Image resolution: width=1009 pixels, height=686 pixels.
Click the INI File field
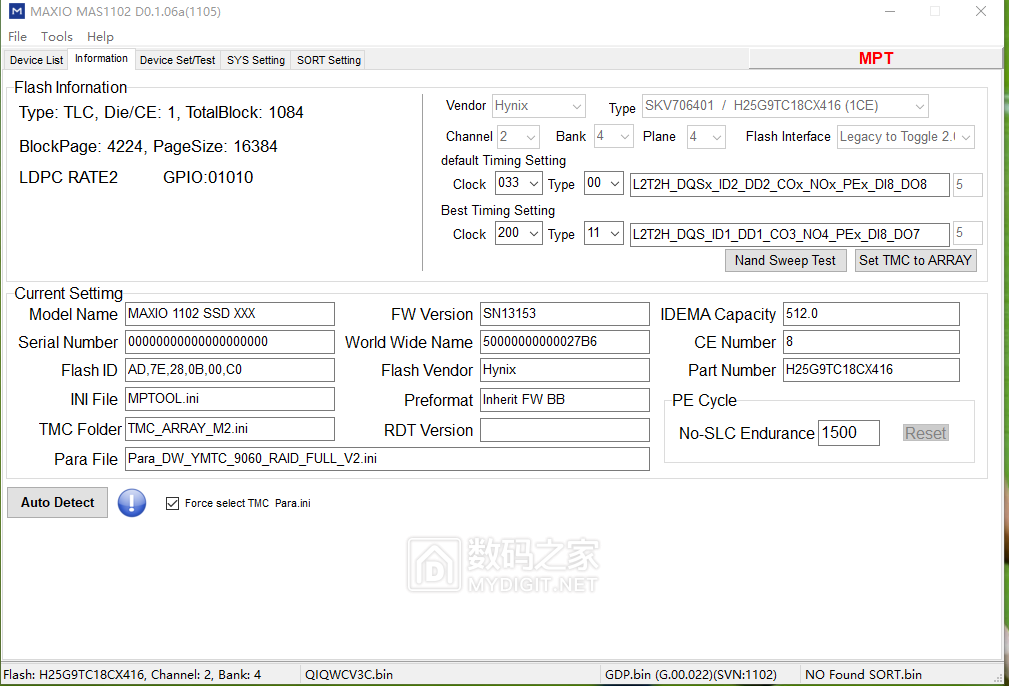coord(230,399)
